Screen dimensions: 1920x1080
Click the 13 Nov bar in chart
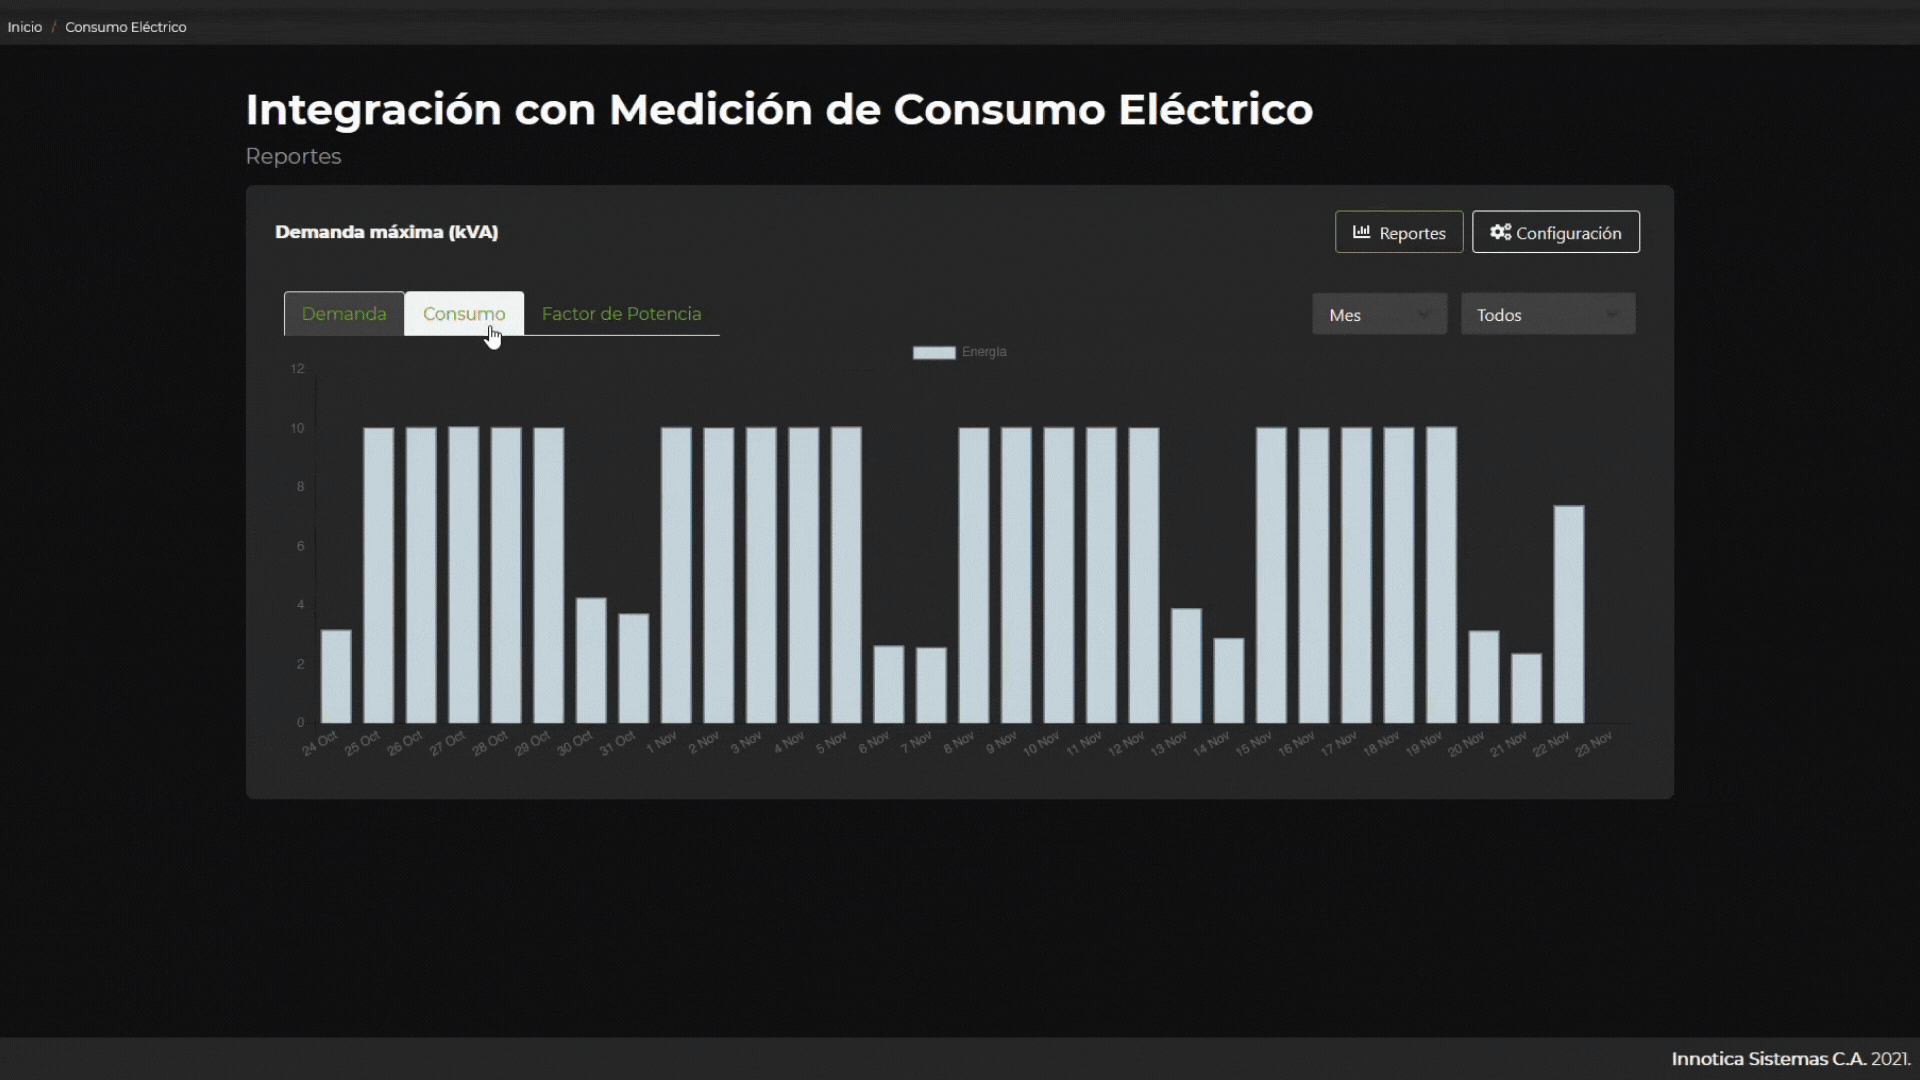1186,665
